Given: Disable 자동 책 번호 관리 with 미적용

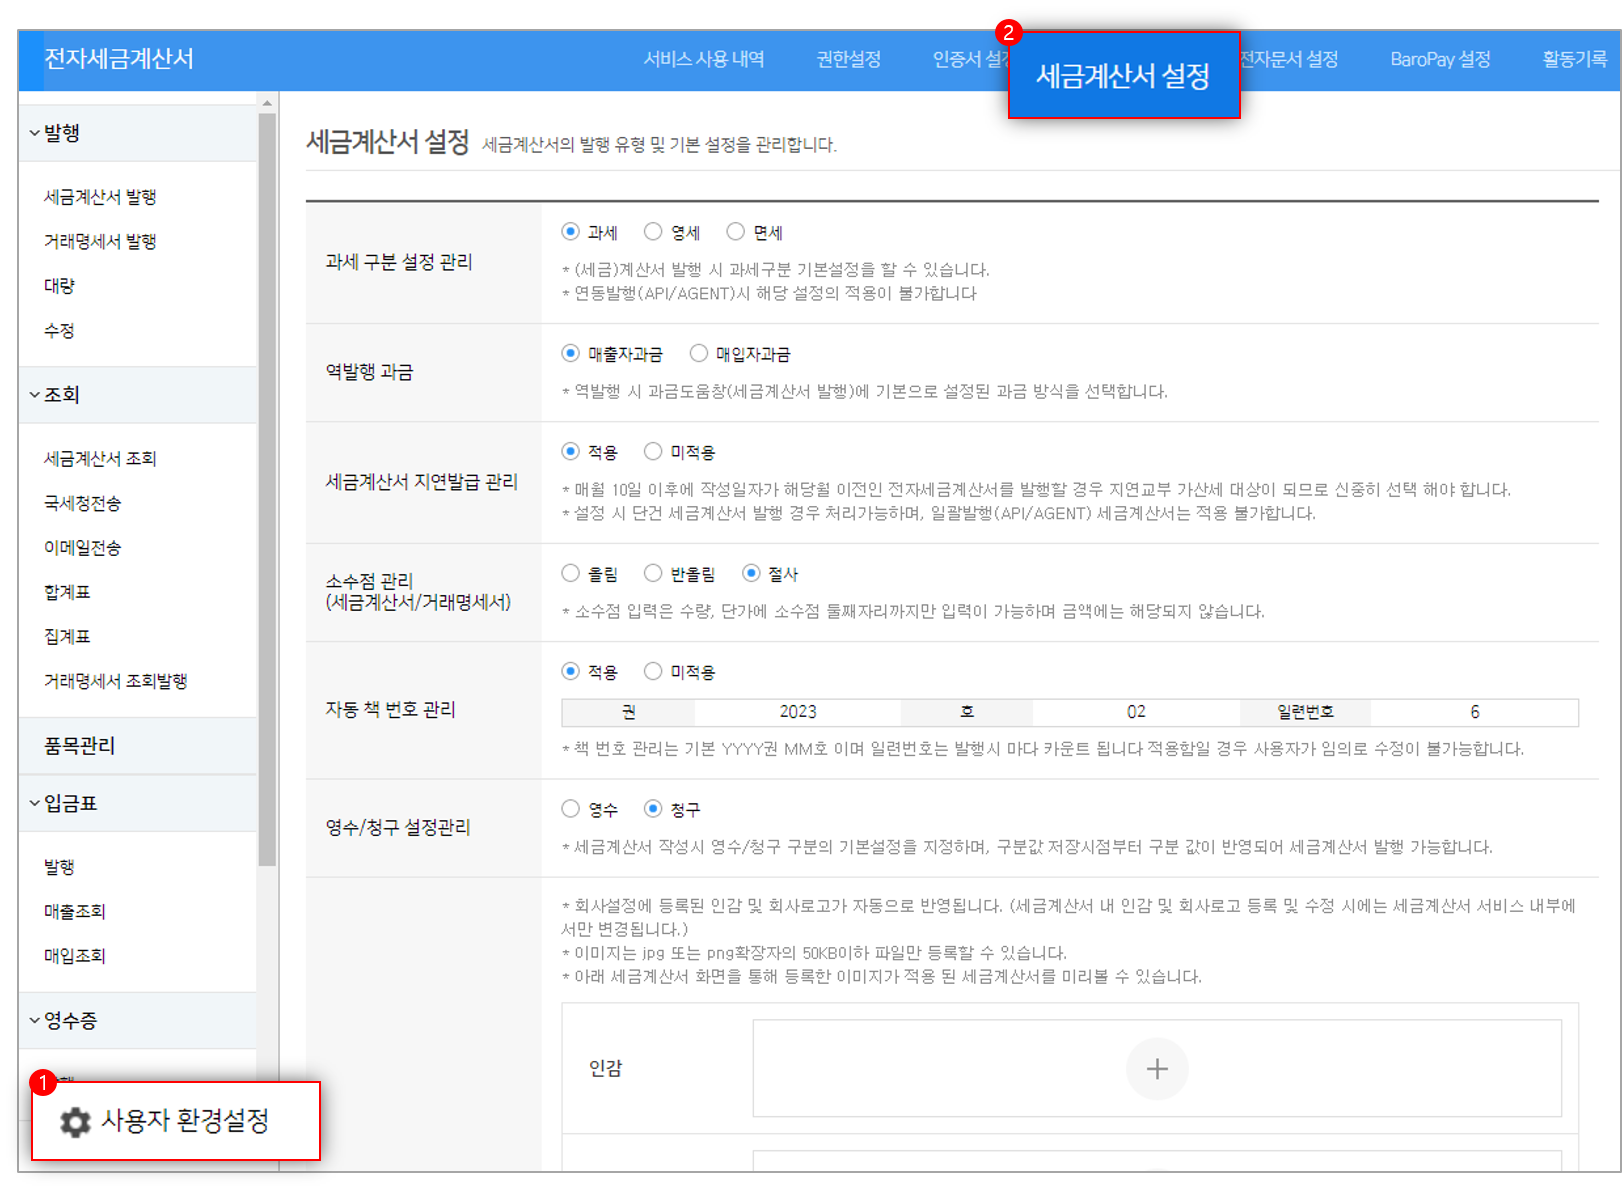Looking at the screenshot, I should [x=653, y=670].
